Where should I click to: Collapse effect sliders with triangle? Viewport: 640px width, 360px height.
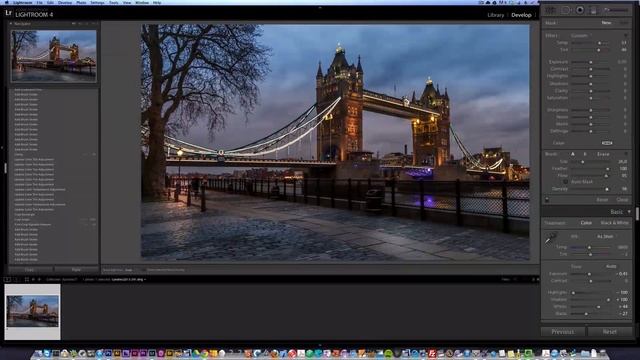[x=626, y=36]
